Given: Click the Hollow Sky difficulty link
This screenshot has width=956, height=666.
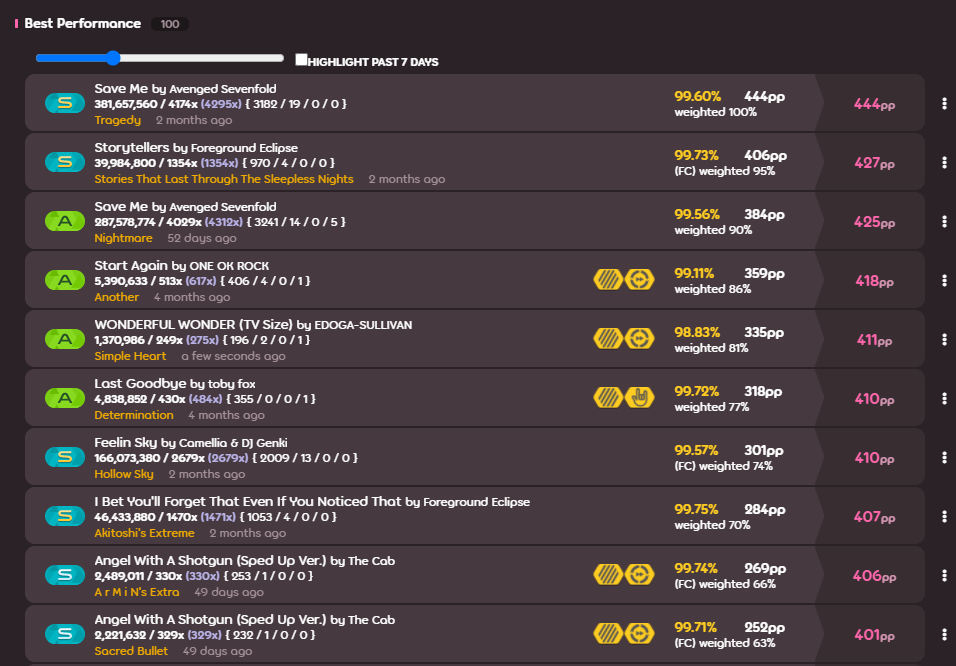Looking at the screenshot, I should (x=124, y=474).
